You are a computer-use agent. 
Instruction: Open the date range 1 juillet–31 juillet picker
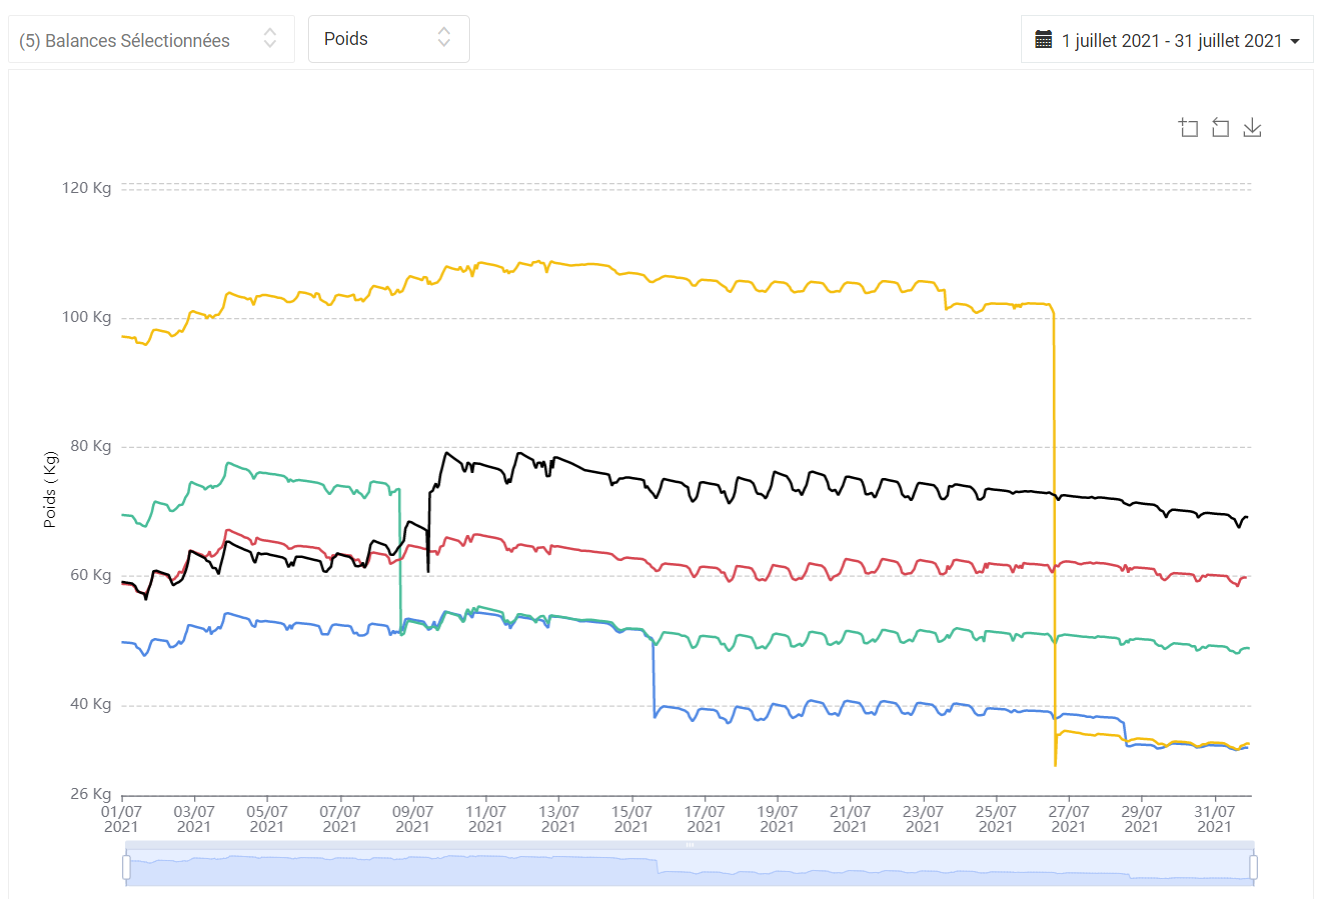pos(1167,40)
